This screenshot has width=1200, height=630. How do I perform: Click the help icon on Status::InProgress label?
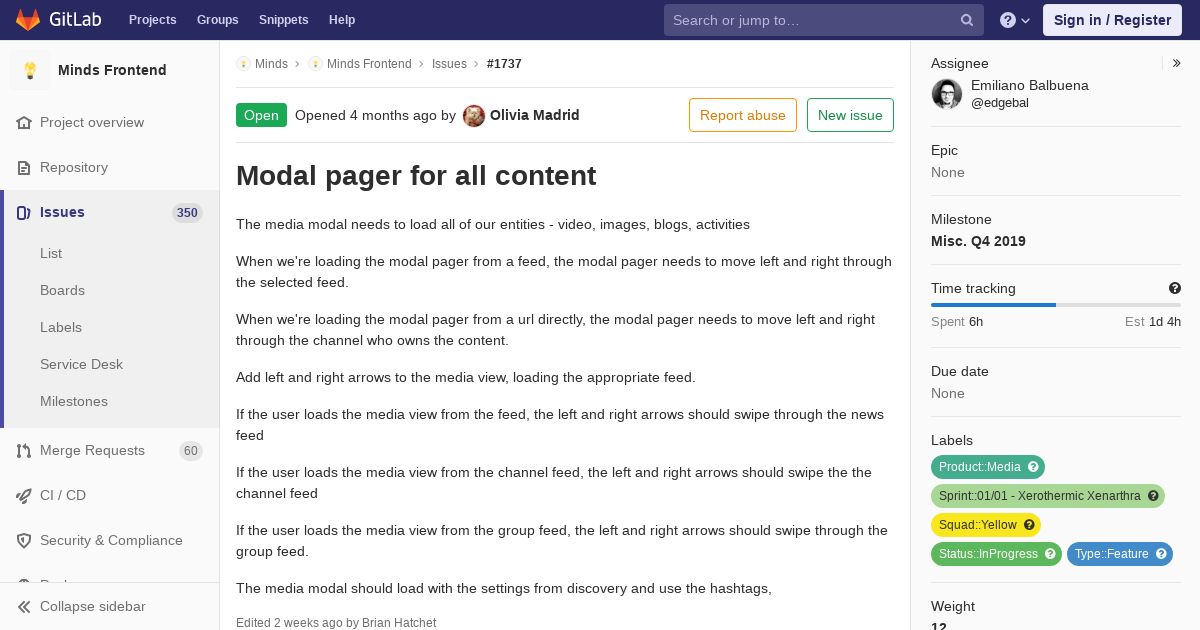pyautogui.click(x=1050, y=554)
